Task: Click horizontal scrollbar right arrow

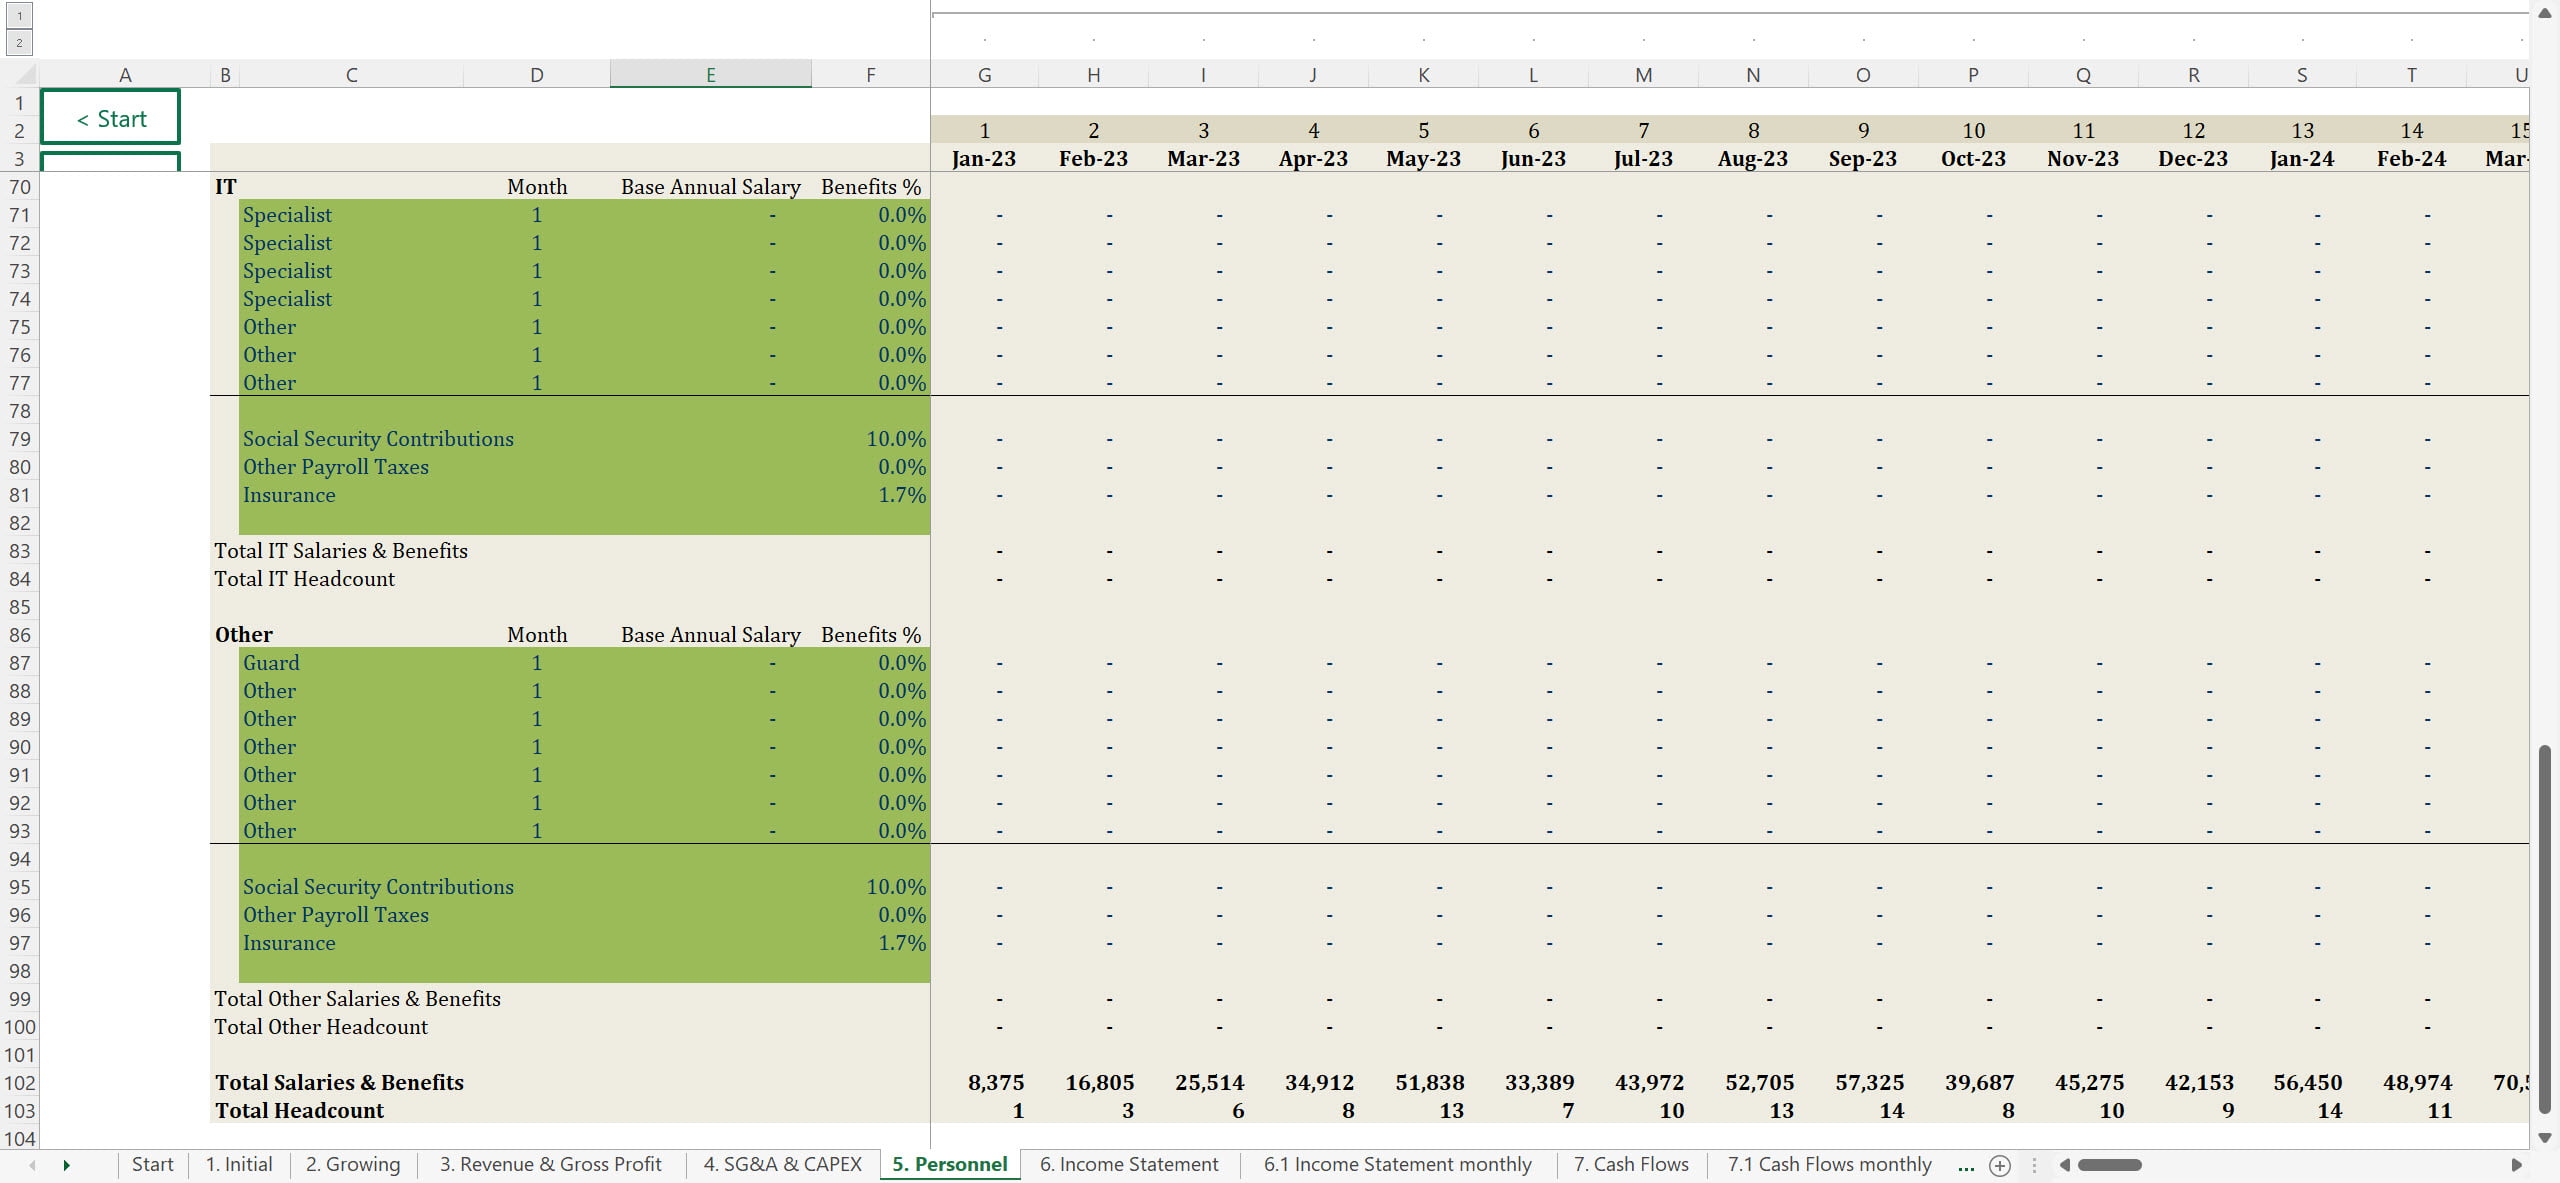Action: click(x=2516, y=1165)
